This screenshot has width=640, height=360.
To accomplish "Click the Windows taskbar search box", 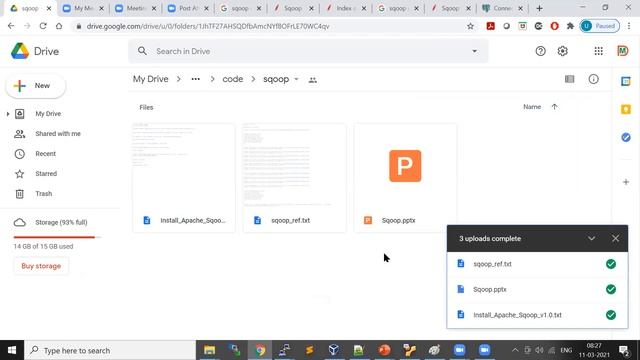I will [110, 350].
